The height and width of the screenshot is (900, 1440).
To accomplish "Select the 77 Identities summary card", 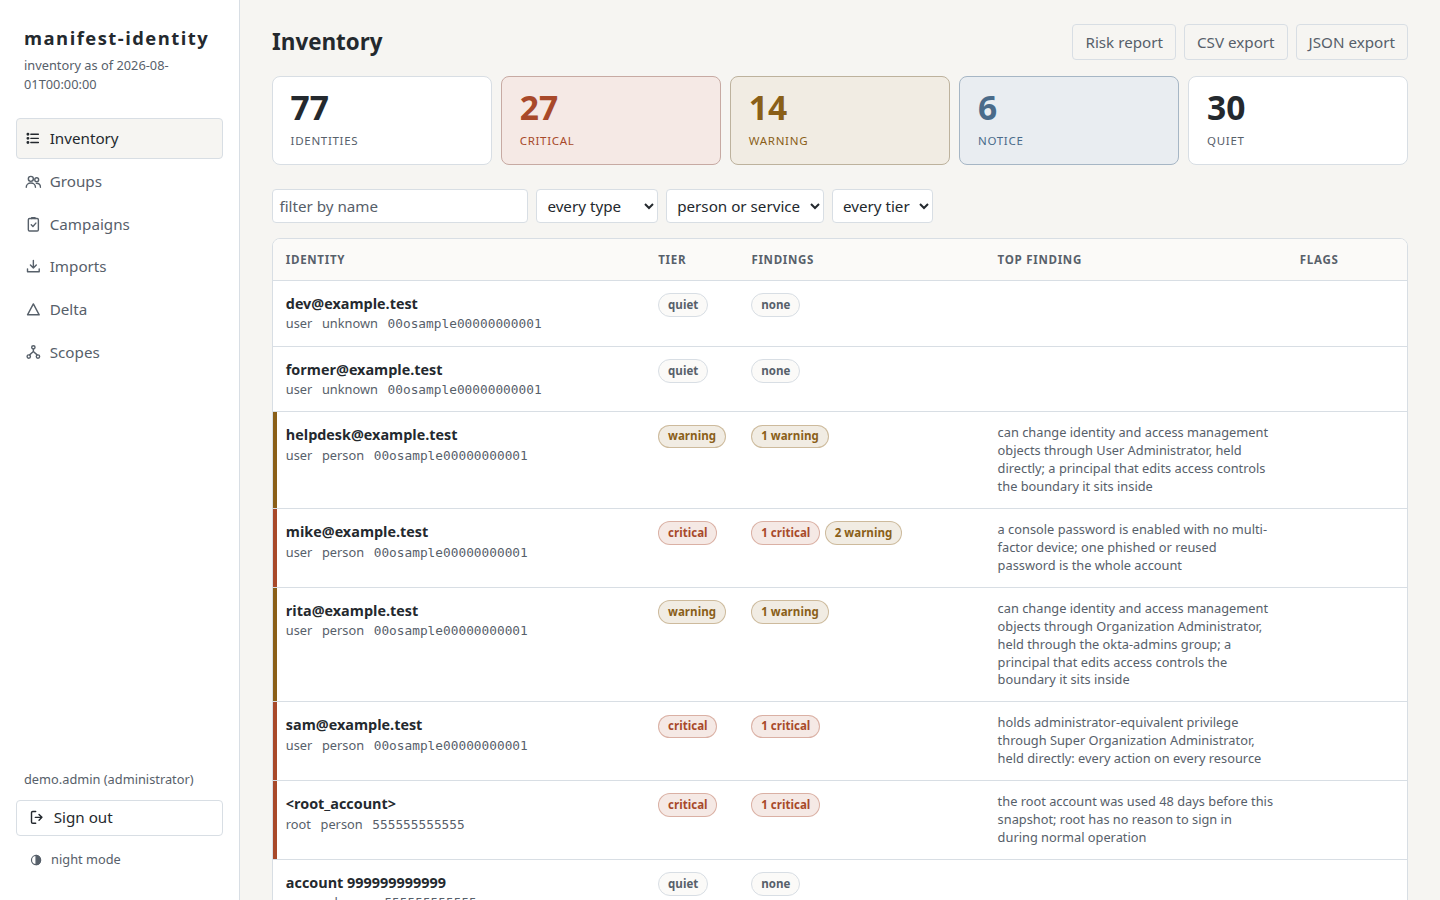I will pos(382,121).
